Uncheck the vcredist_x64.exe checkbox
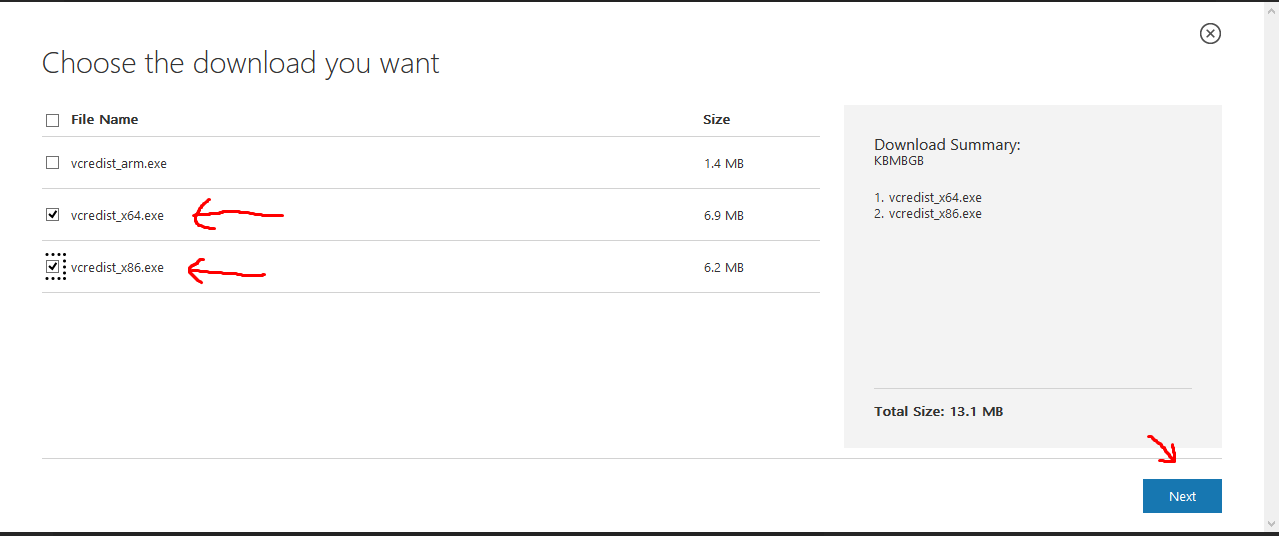This screenshot has width=1279, height=536. 53,215
